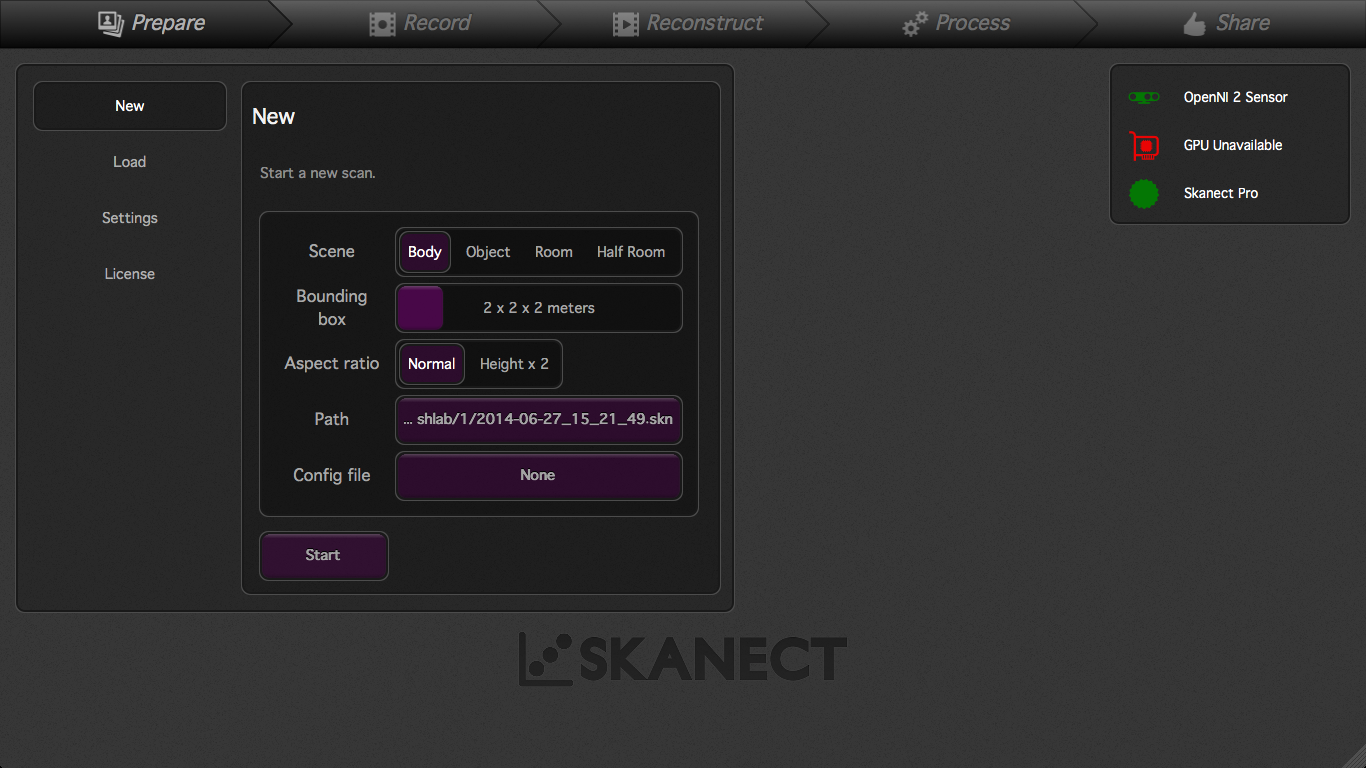Click the Aspect ratio label
This screenshot has width=1366, height=768.
(332, 364)
